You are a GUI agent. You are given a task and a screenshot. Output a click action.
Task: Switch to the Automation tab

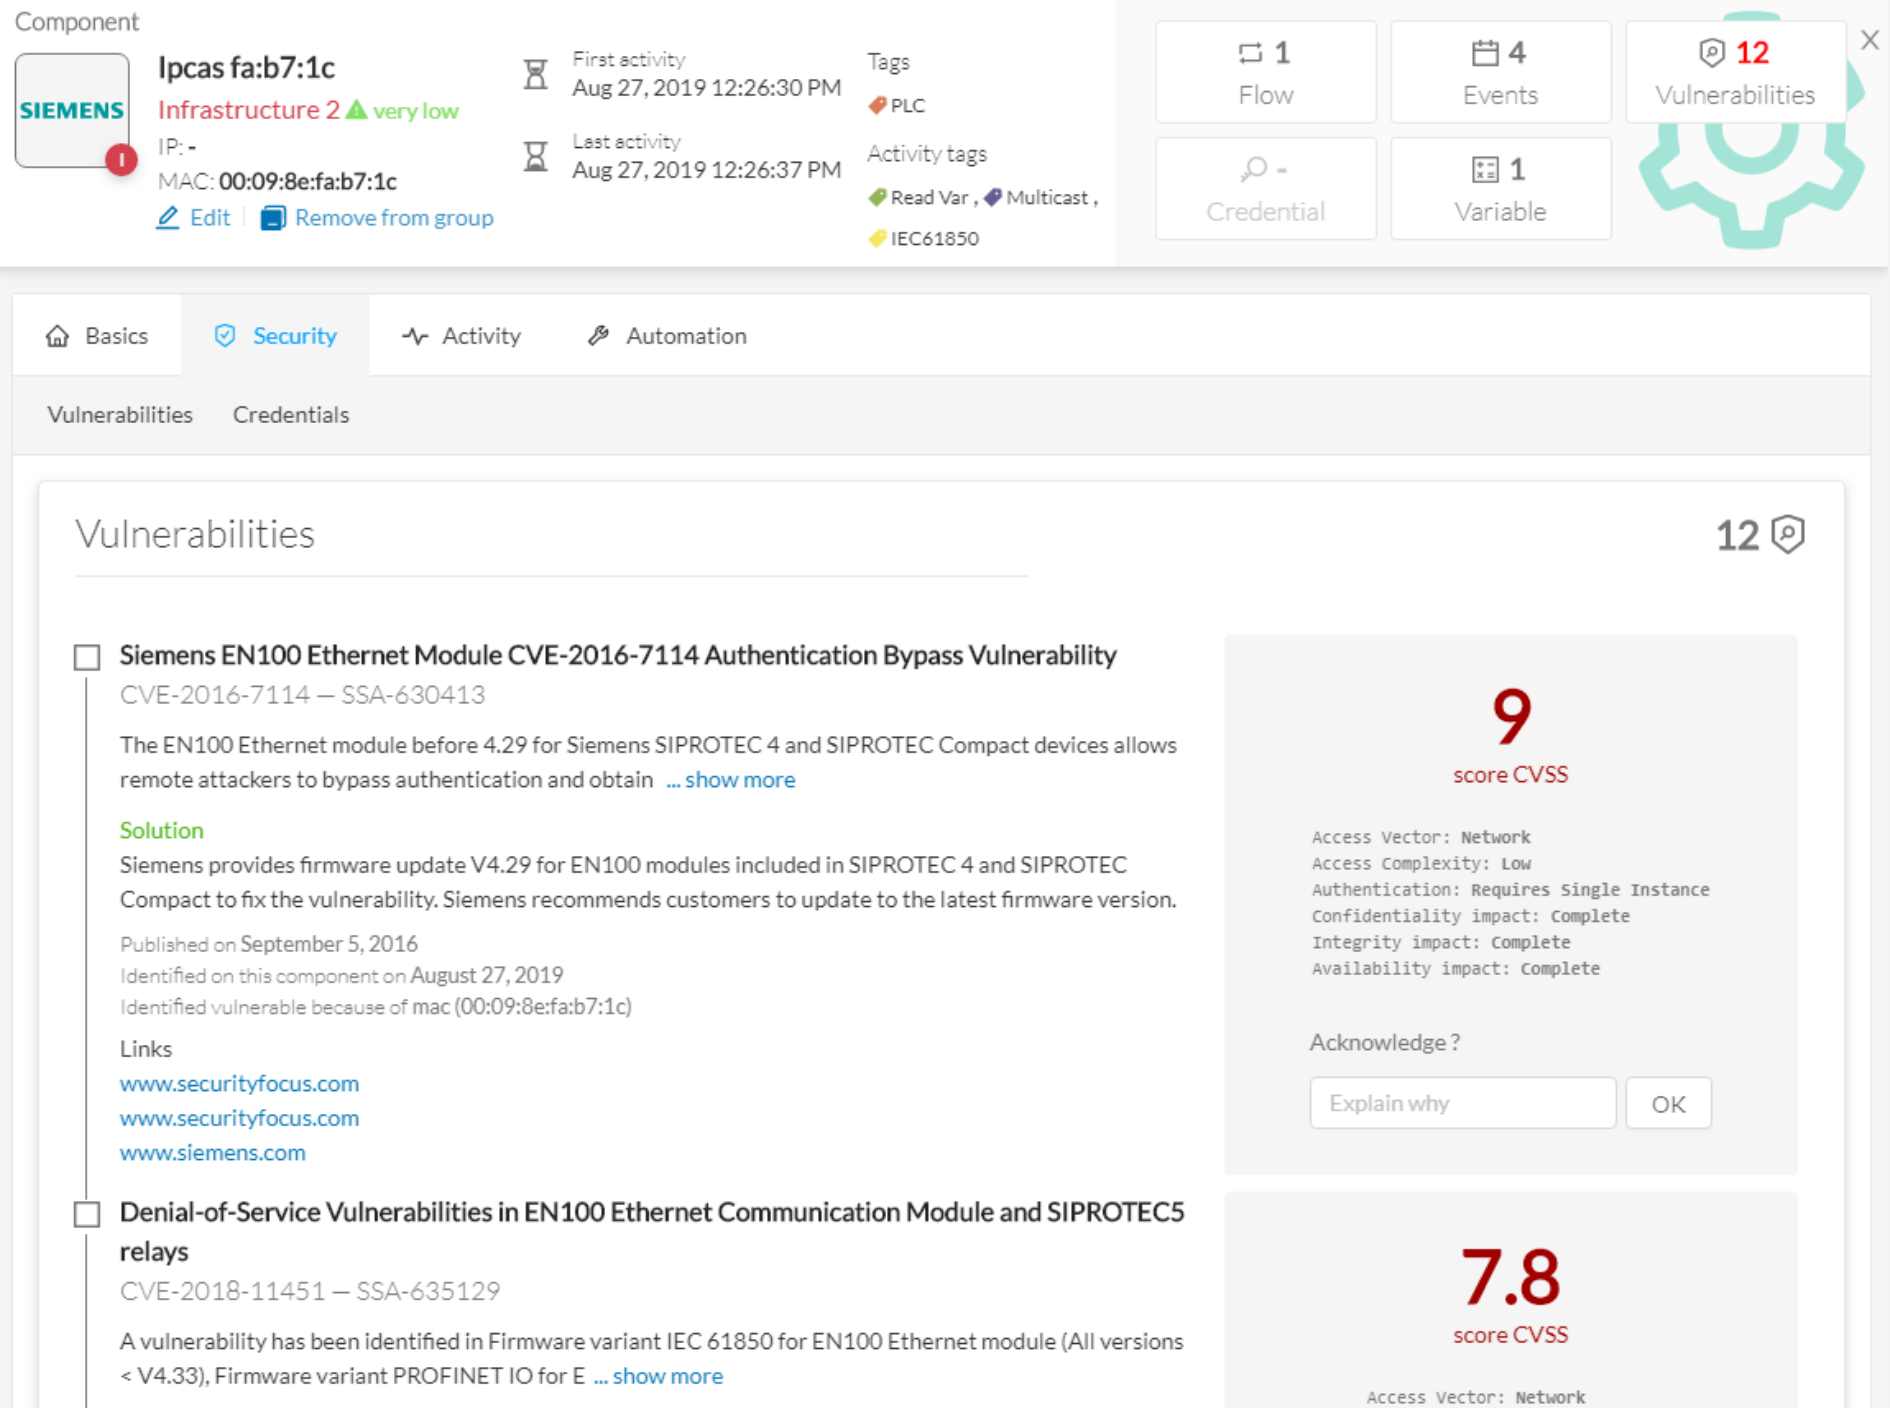[x=667, y=336]
